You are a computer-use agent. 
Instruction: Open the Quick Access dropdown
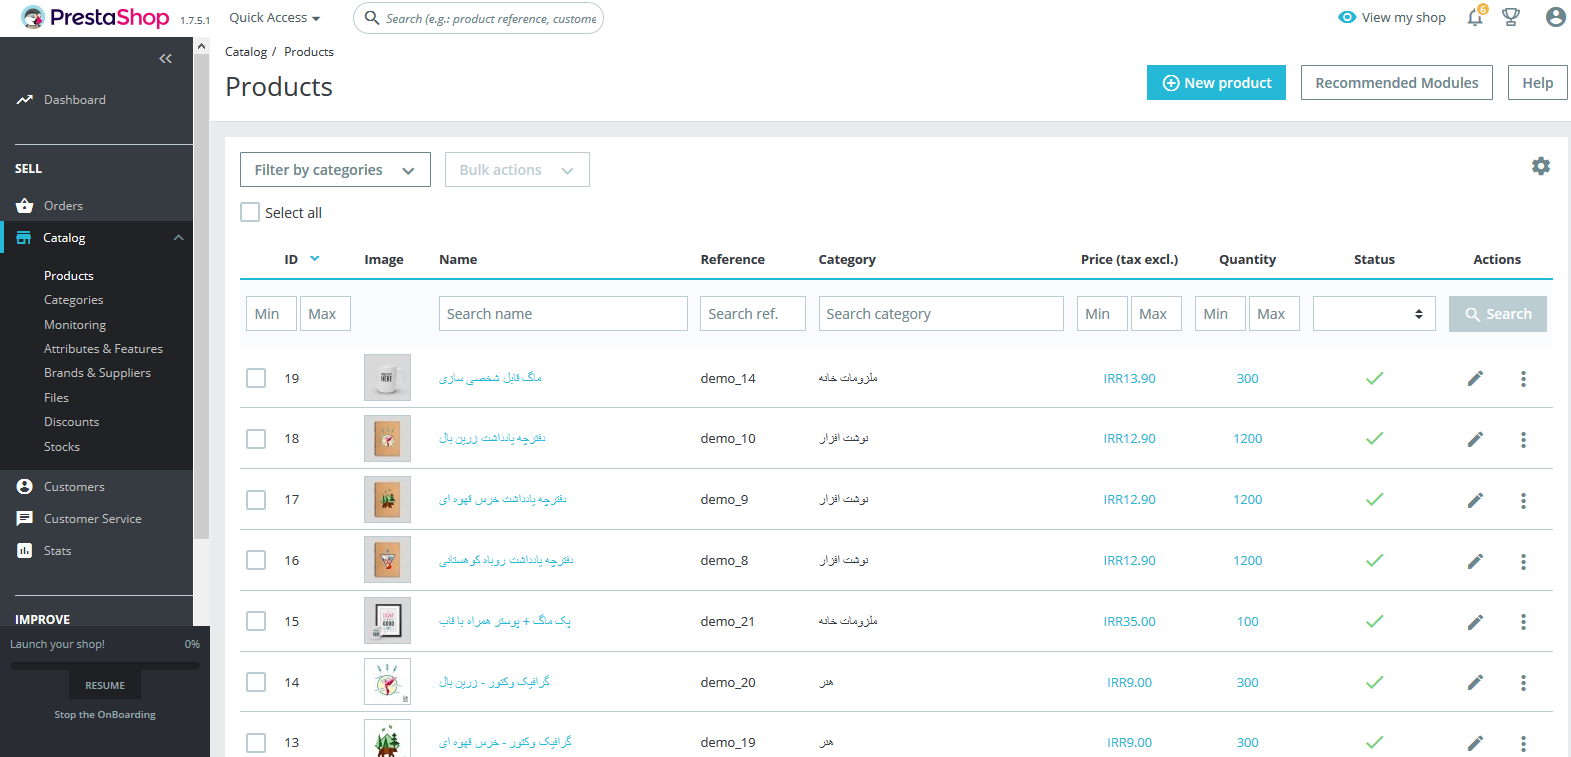coord(275,18)
